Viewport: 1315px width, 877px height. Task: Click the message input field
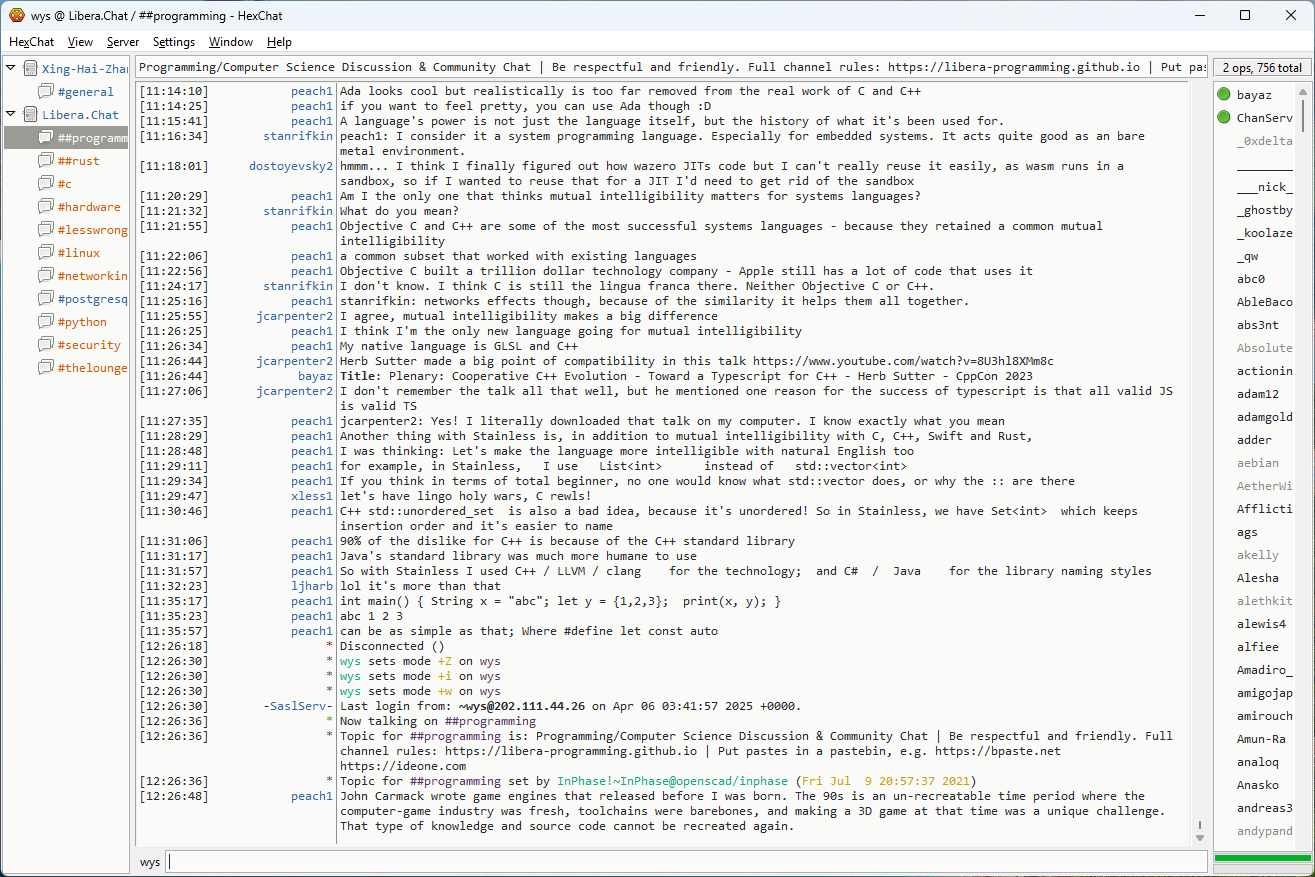point(685,862)
